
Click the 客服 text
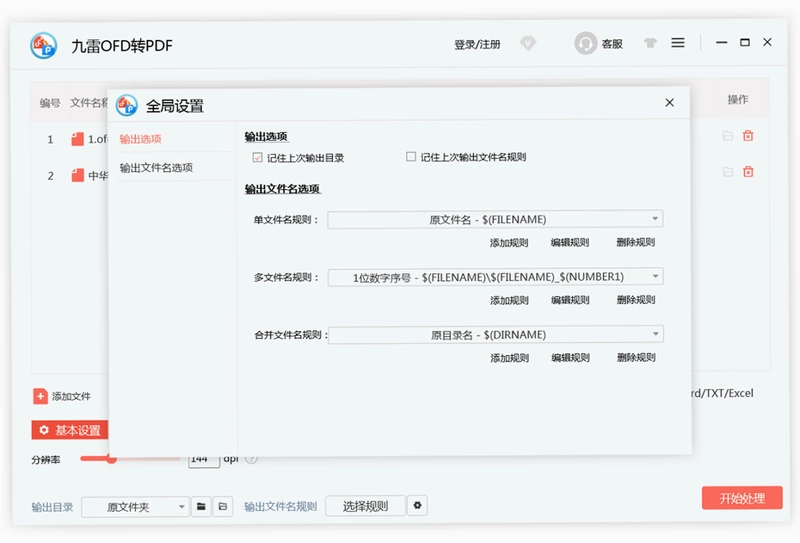click(612, 44)
